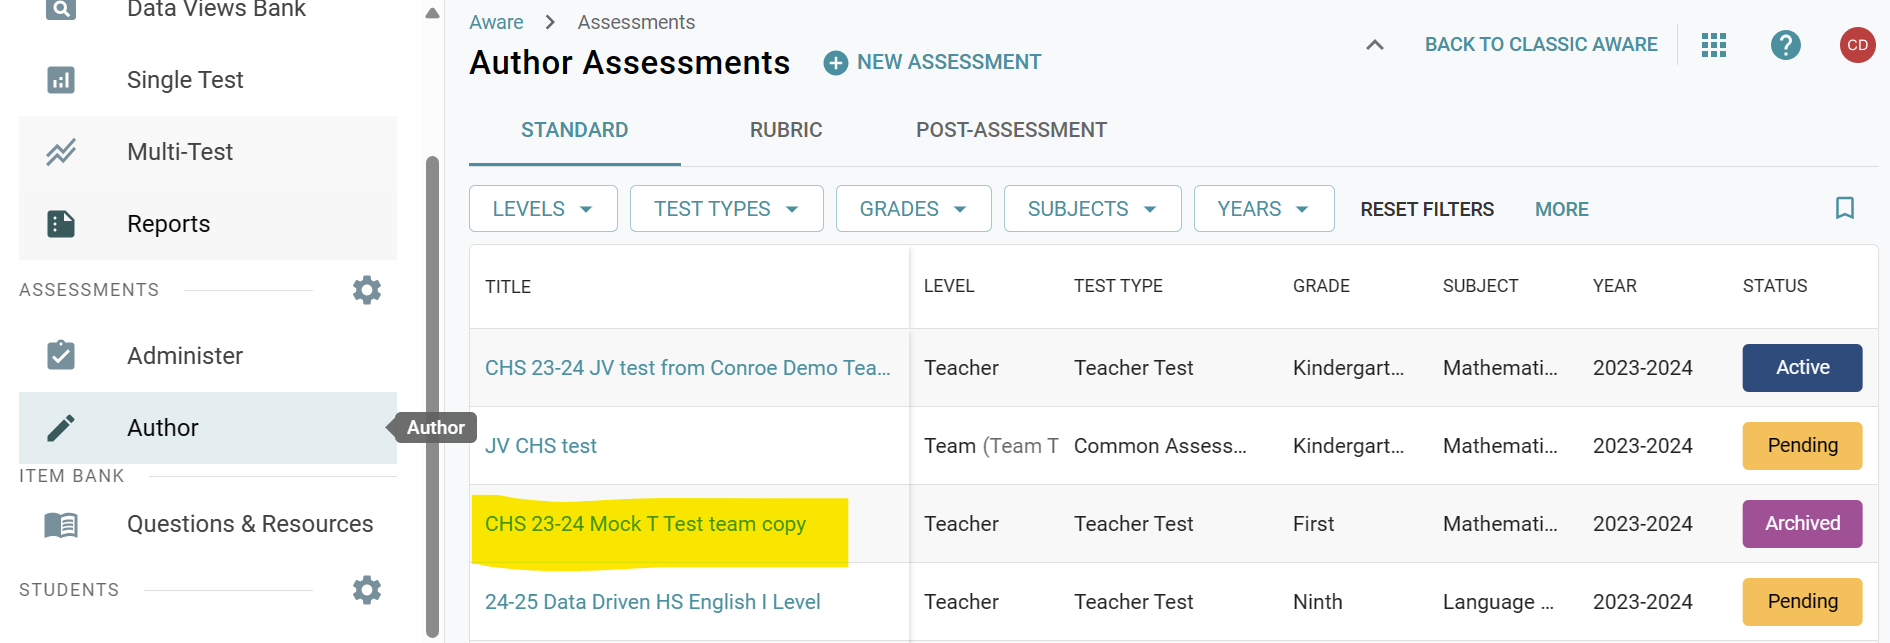
Task: Open the apps grid icon
Action: [x=1714, y=45]
